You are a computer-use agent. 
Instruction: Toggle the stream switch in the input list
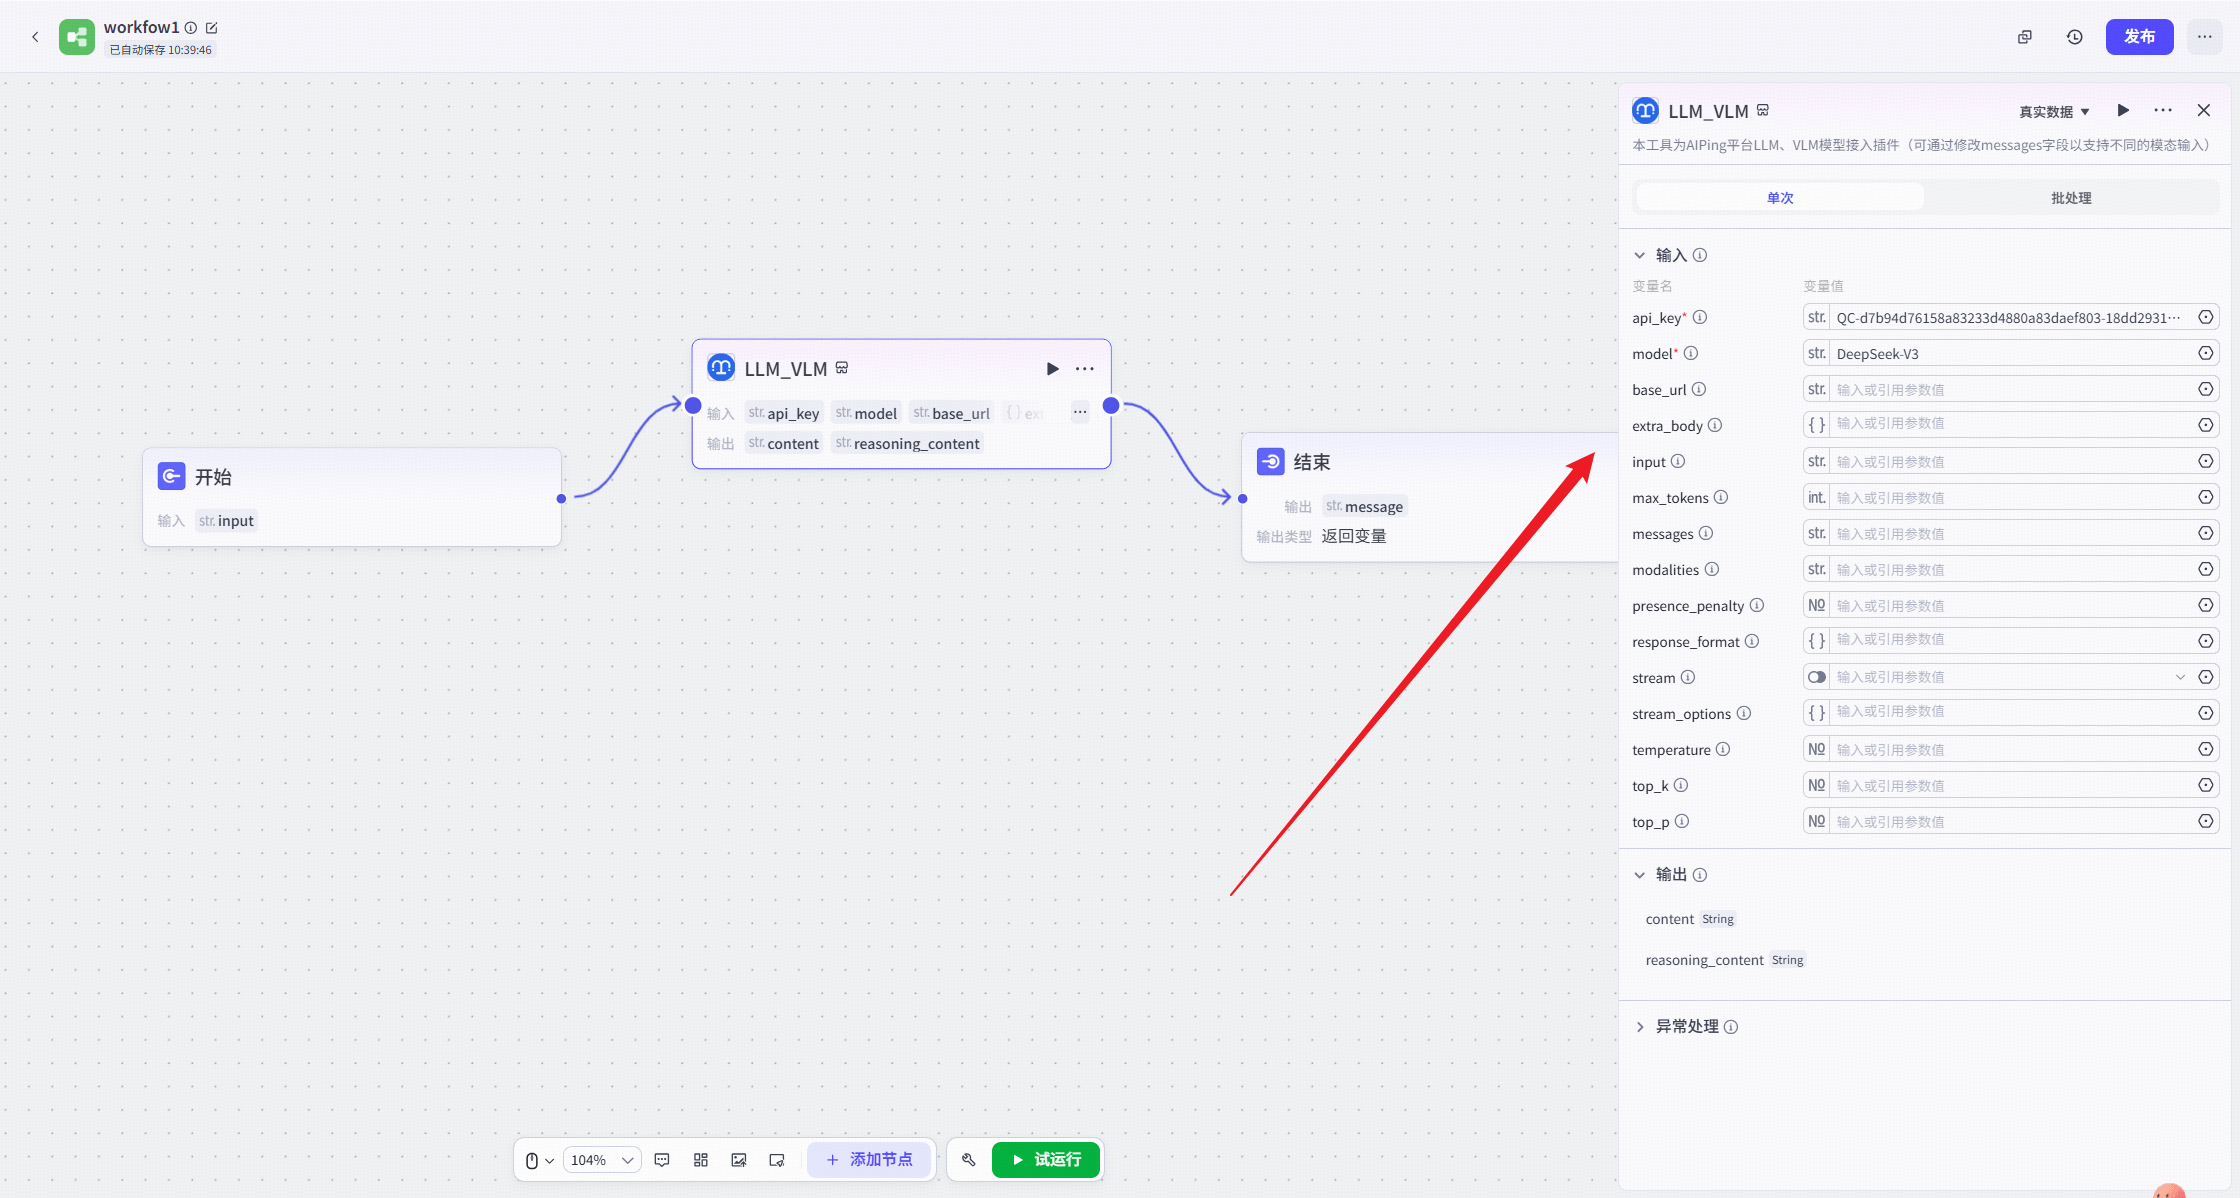[x=1817, y=677]
